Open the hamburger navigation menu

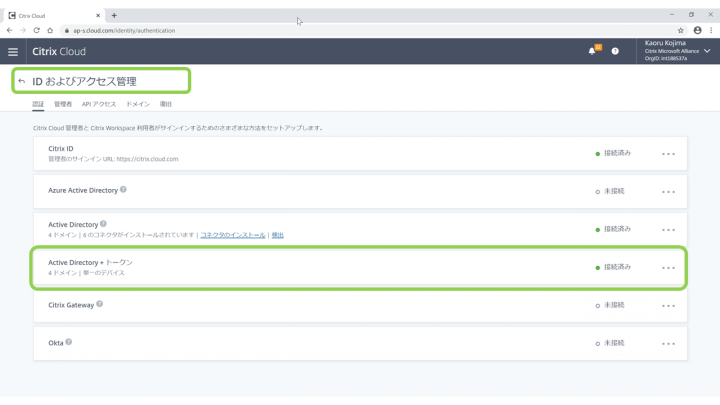click(13, 52)
